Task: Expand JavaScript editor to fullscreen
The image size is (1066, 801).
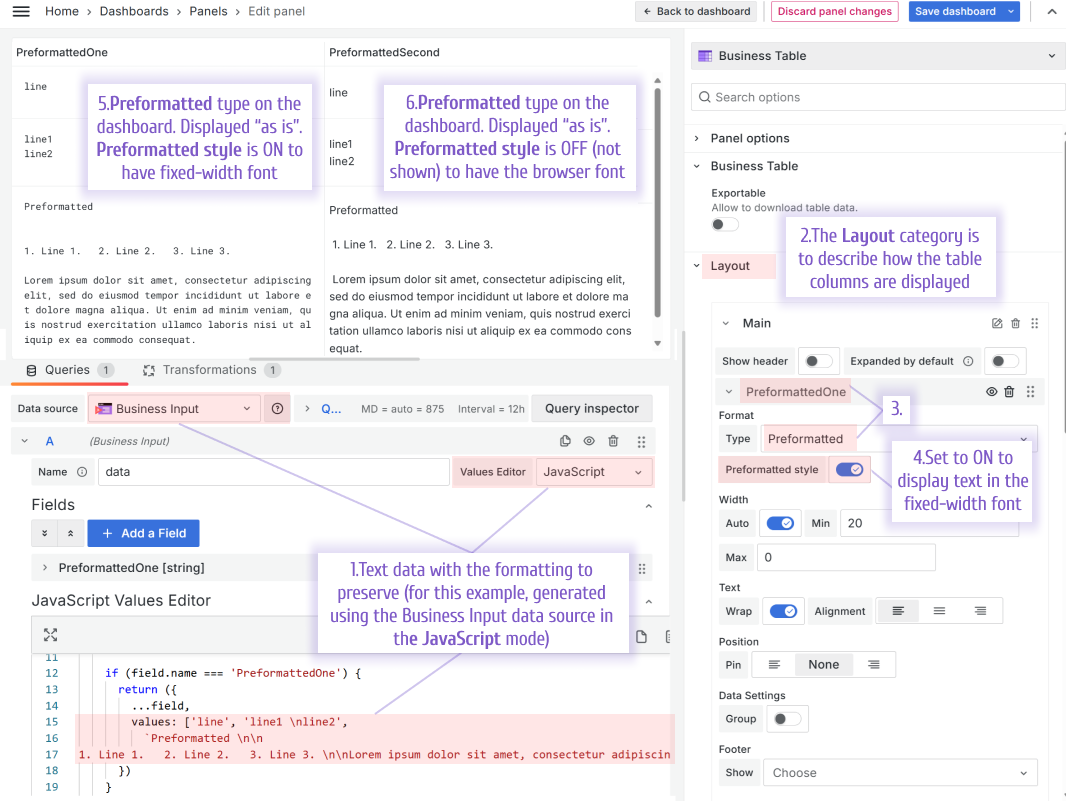Action: (x=50, y=634)
